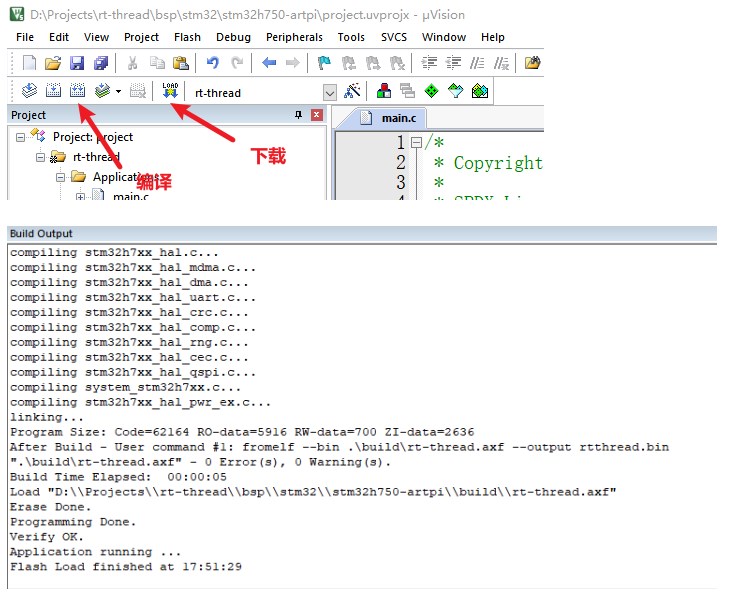Click the Manage Multi-Project Workspace icon

pyautogui.click(x=408, y=90)
